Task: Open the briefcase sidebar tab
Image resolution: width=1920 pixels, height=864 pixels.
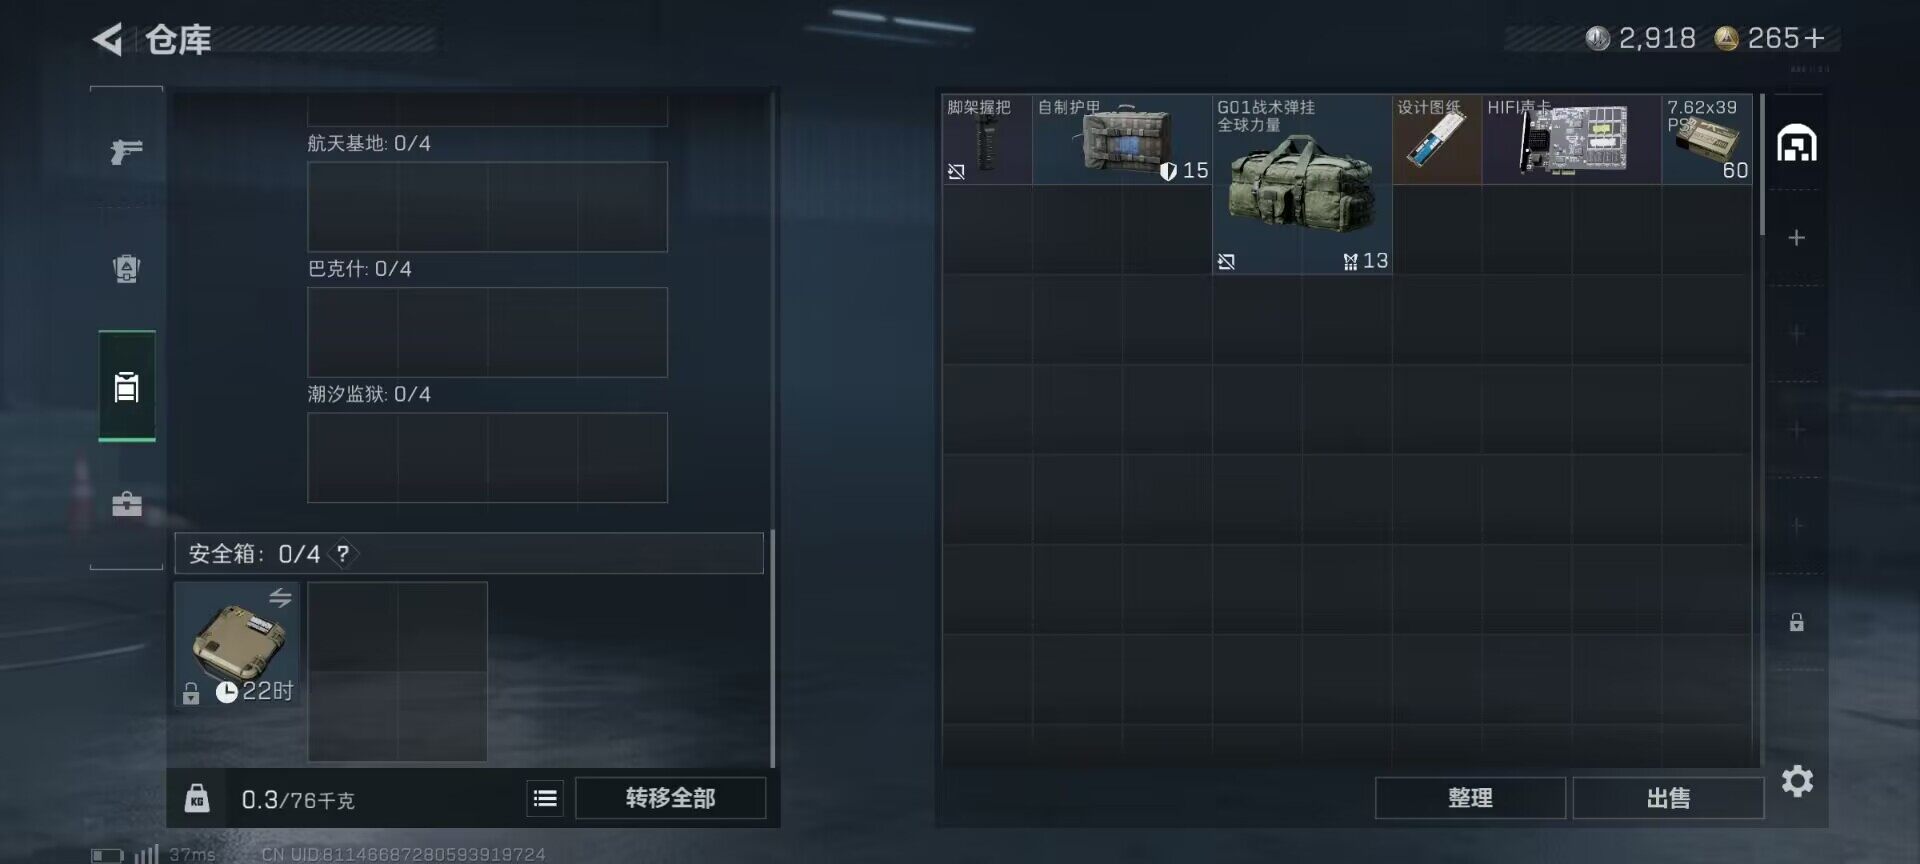Action: [126, 504]
